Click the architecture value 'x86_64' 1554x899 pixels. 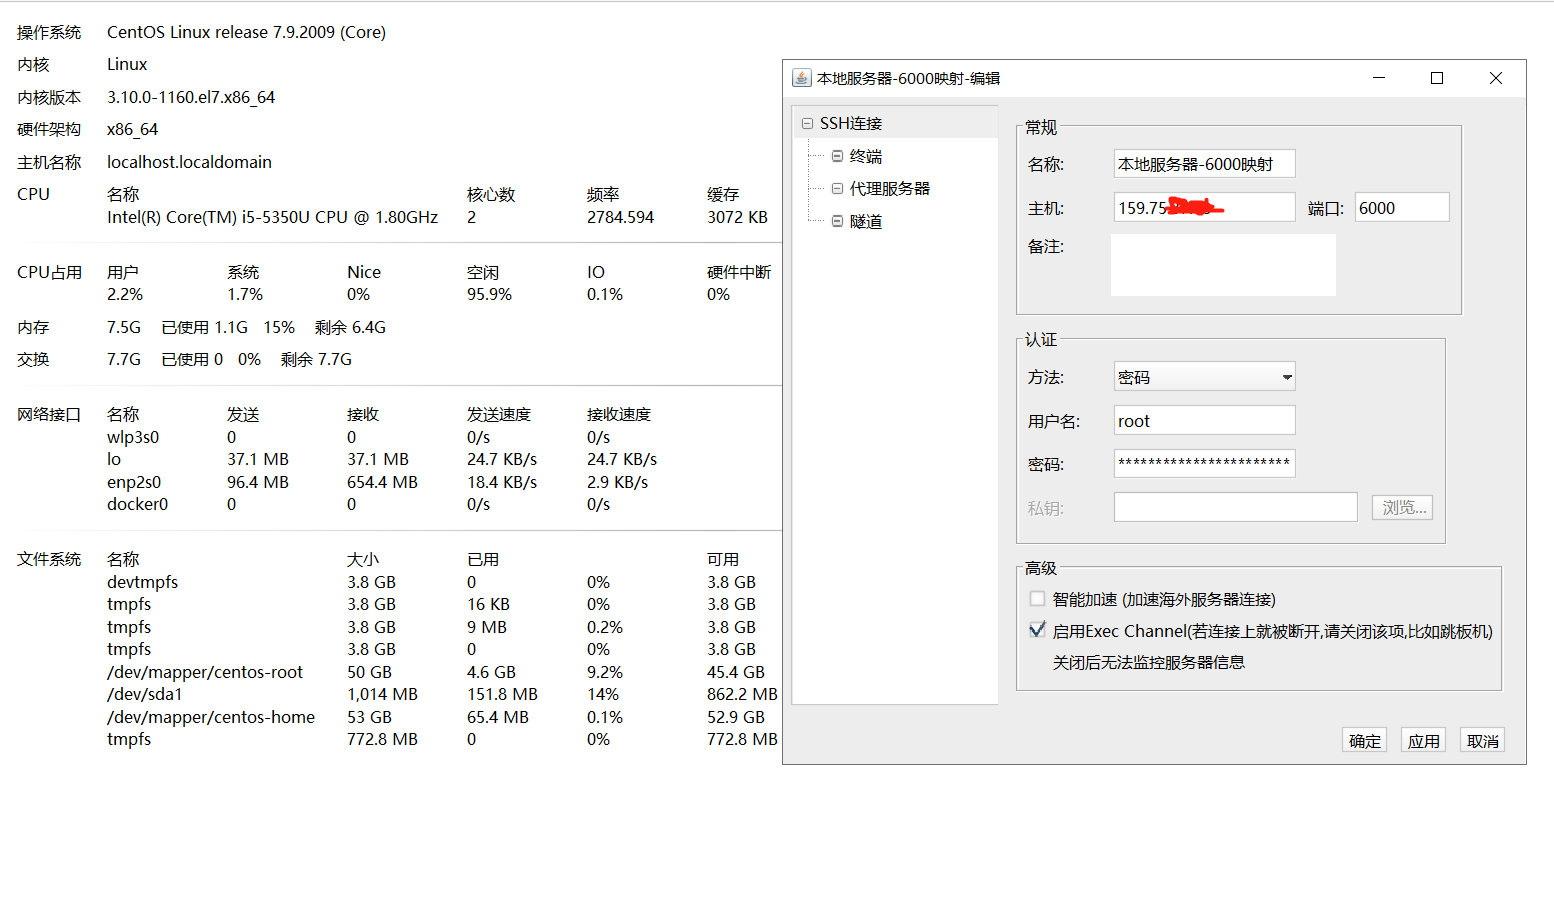(132, 129)
